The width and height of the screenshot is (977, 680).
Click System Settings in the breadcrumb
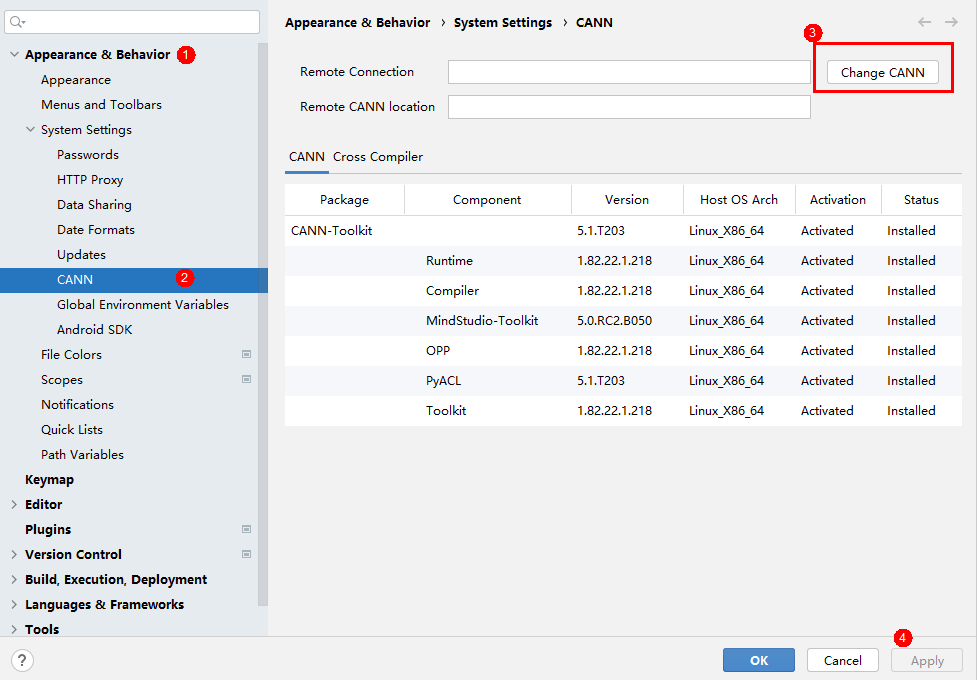[x=503, y=22]
